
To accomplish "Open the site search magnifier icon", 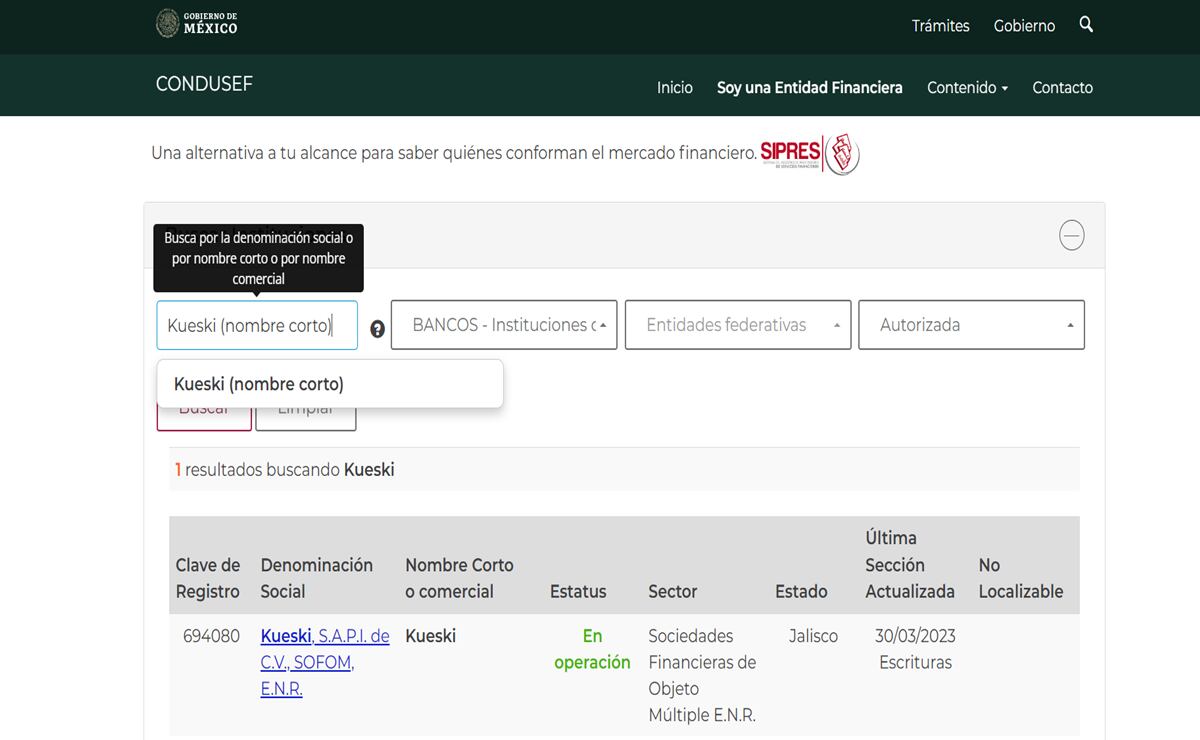I will tap(1086, 26).
